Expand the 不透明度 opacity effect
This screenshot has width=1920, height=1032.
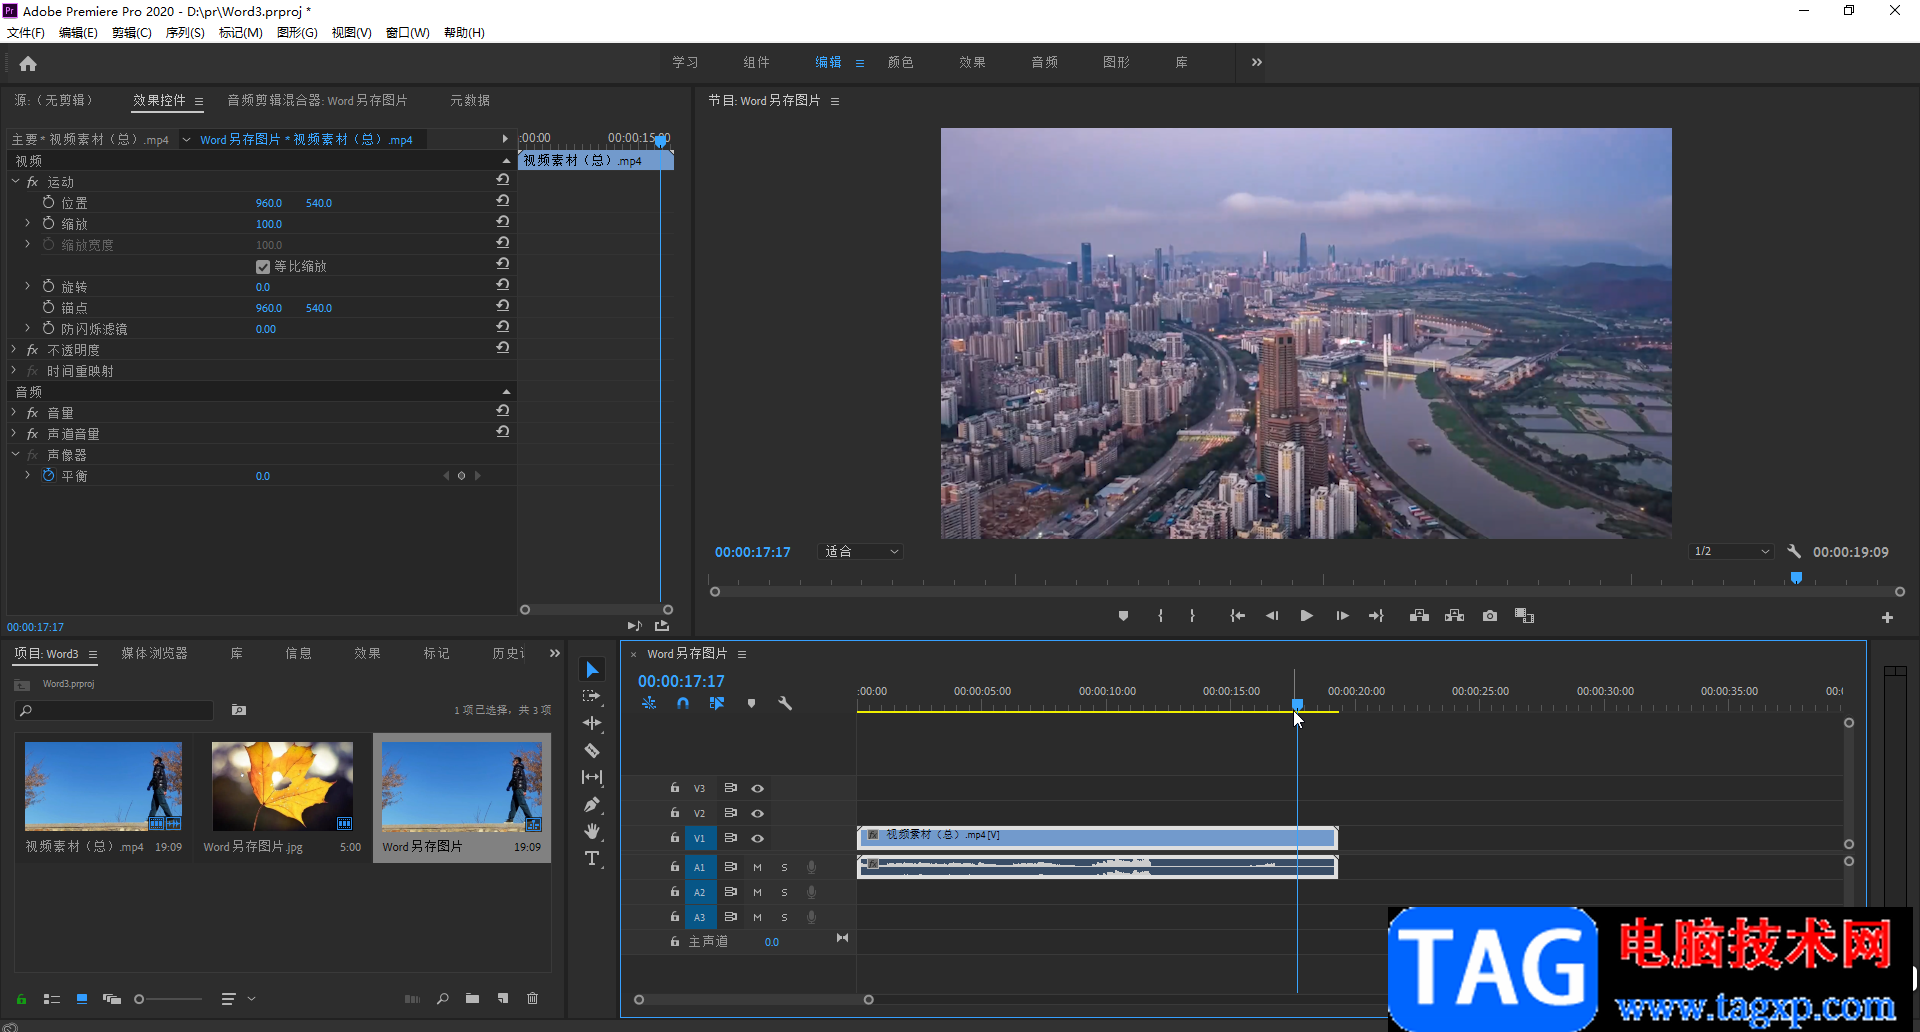[14, 349]
